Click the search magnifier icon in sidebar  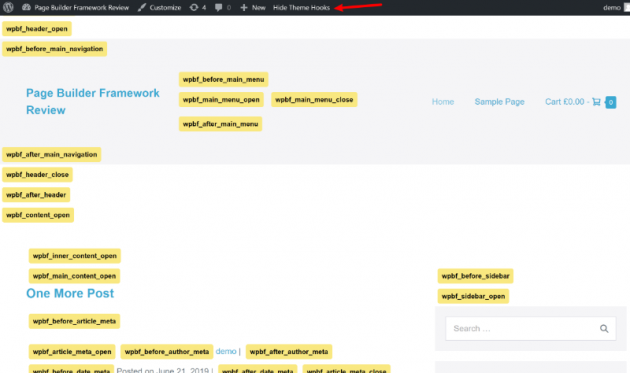[604, 328]
